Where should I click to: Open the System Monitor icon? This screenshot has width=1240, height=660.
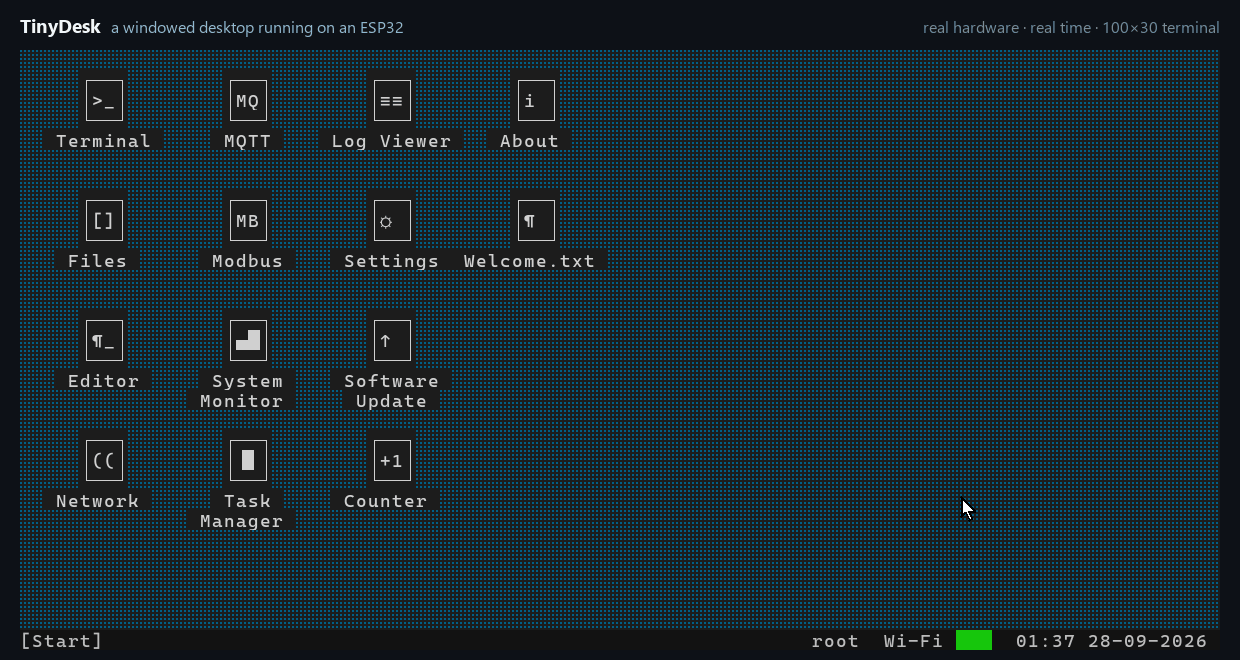tap(248, 341)
